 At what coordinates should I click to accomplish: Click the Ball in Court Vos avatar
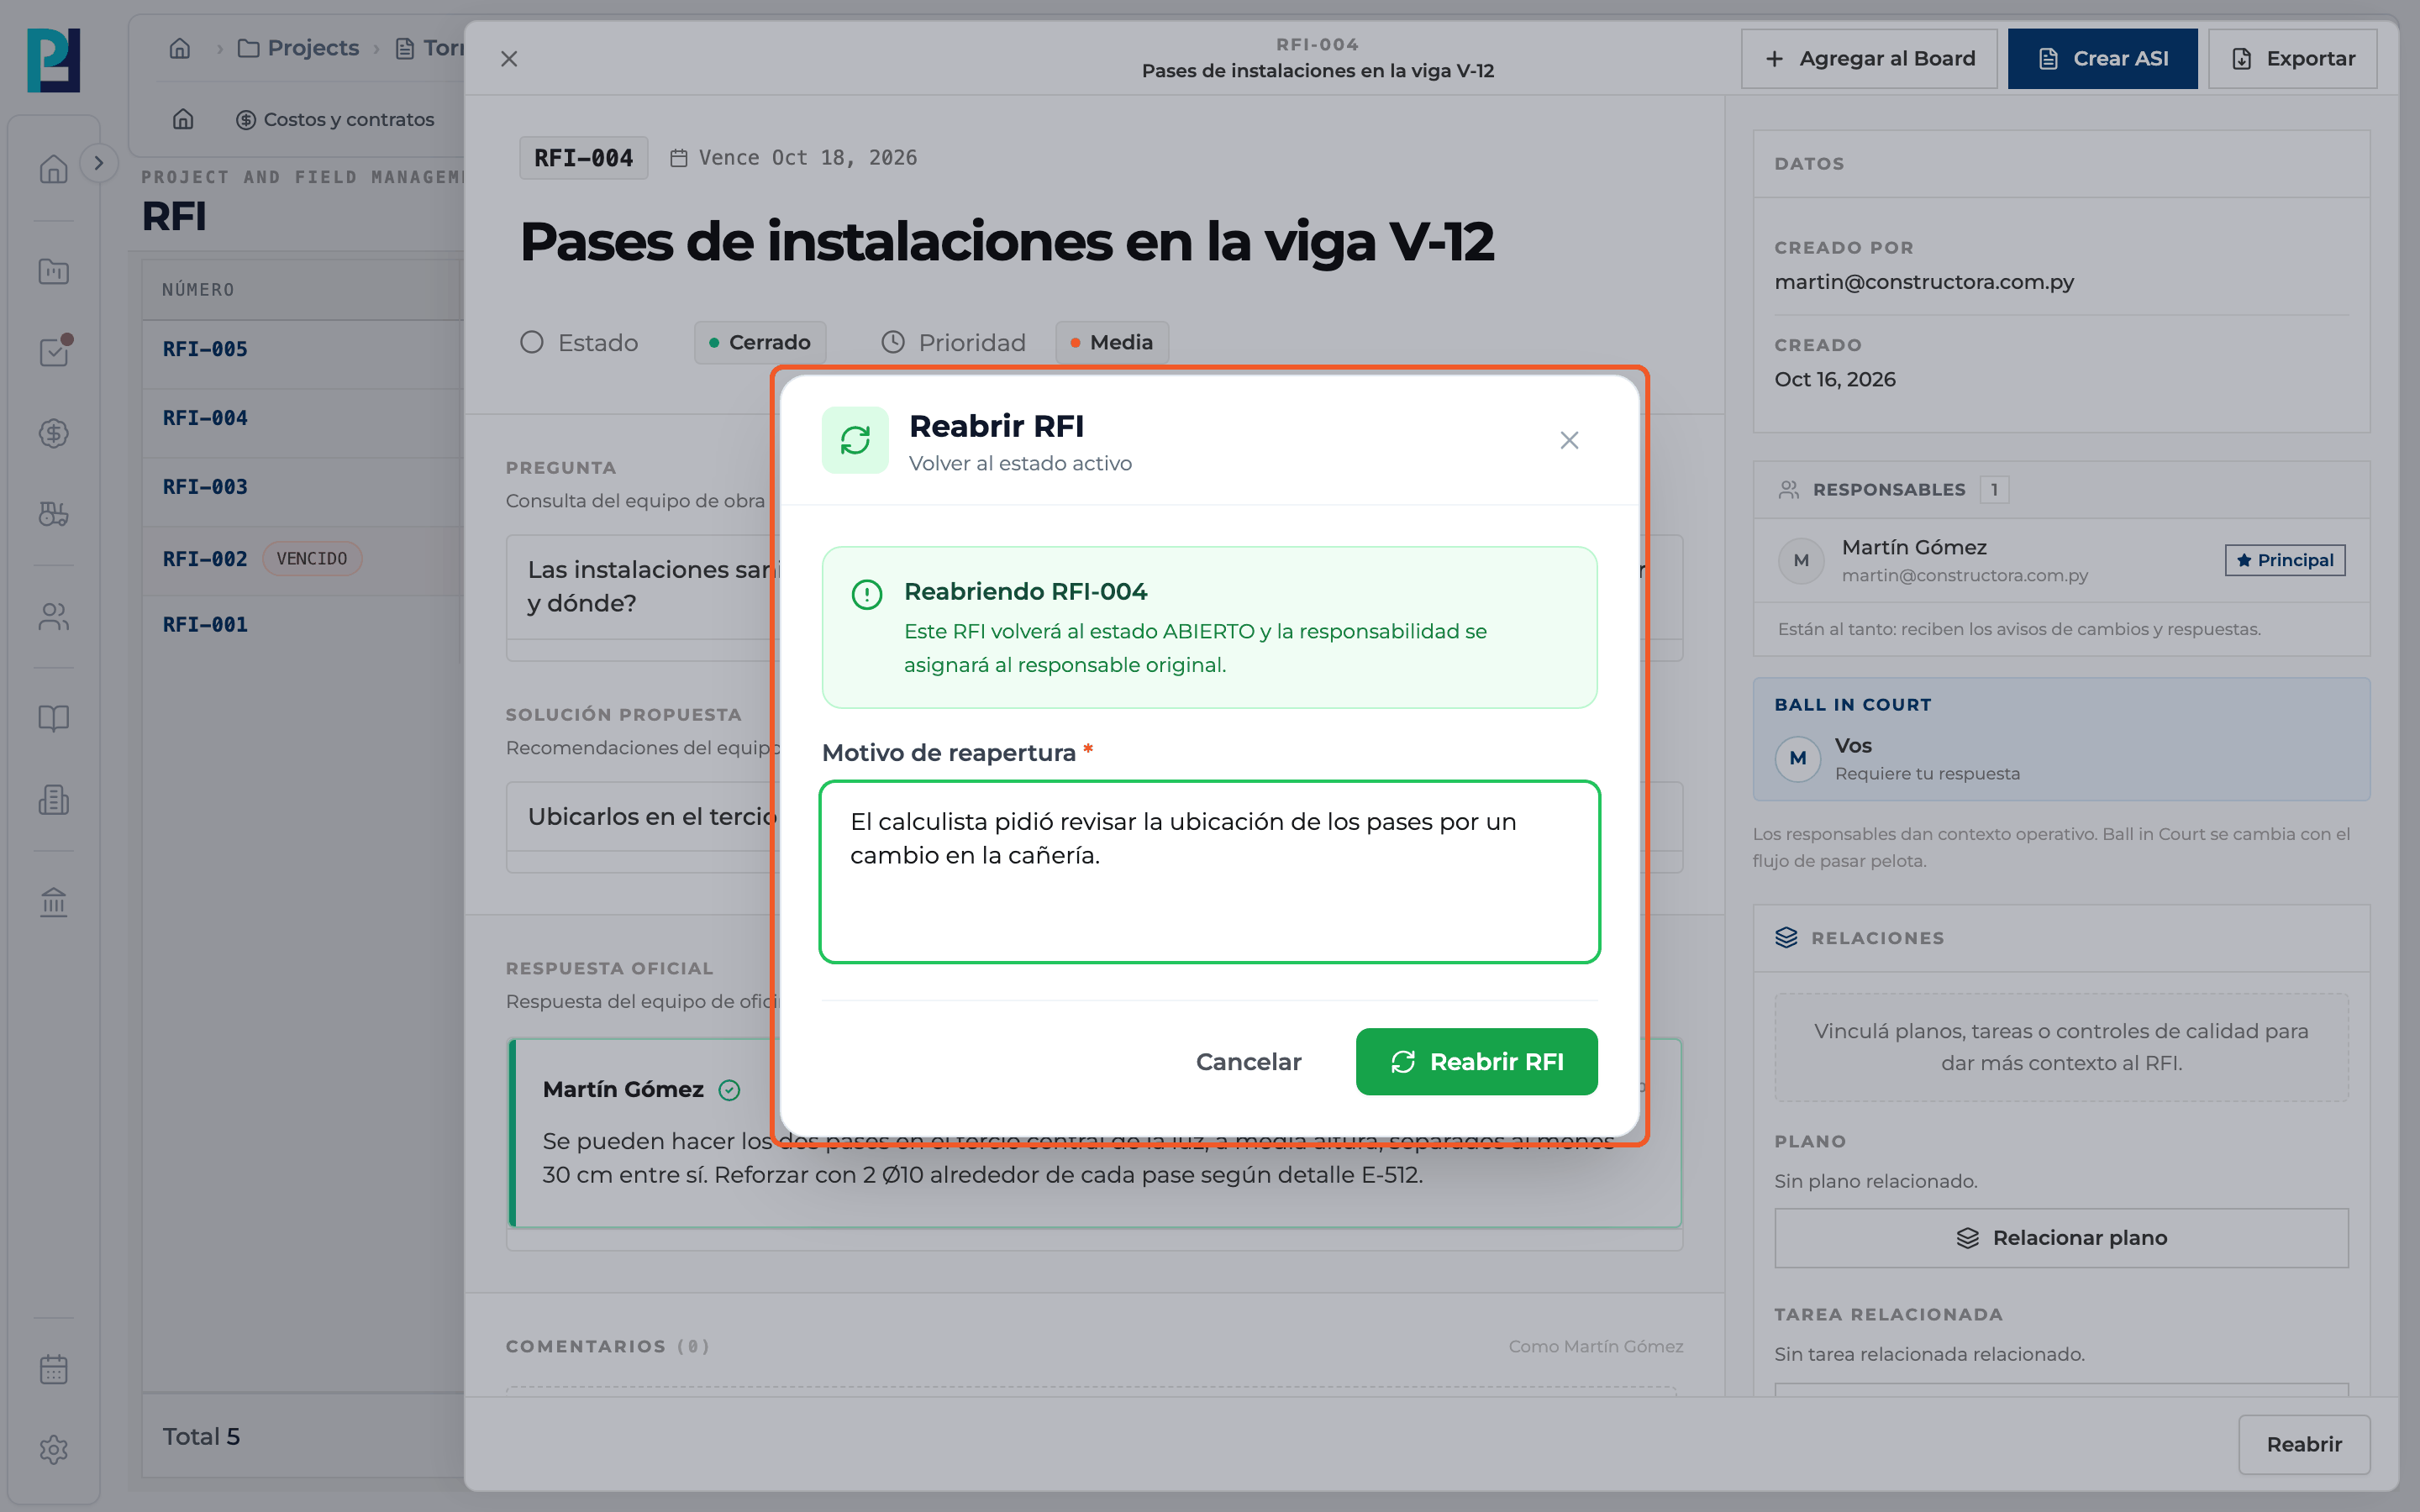pyautogui.click(x=1798, y=758)
